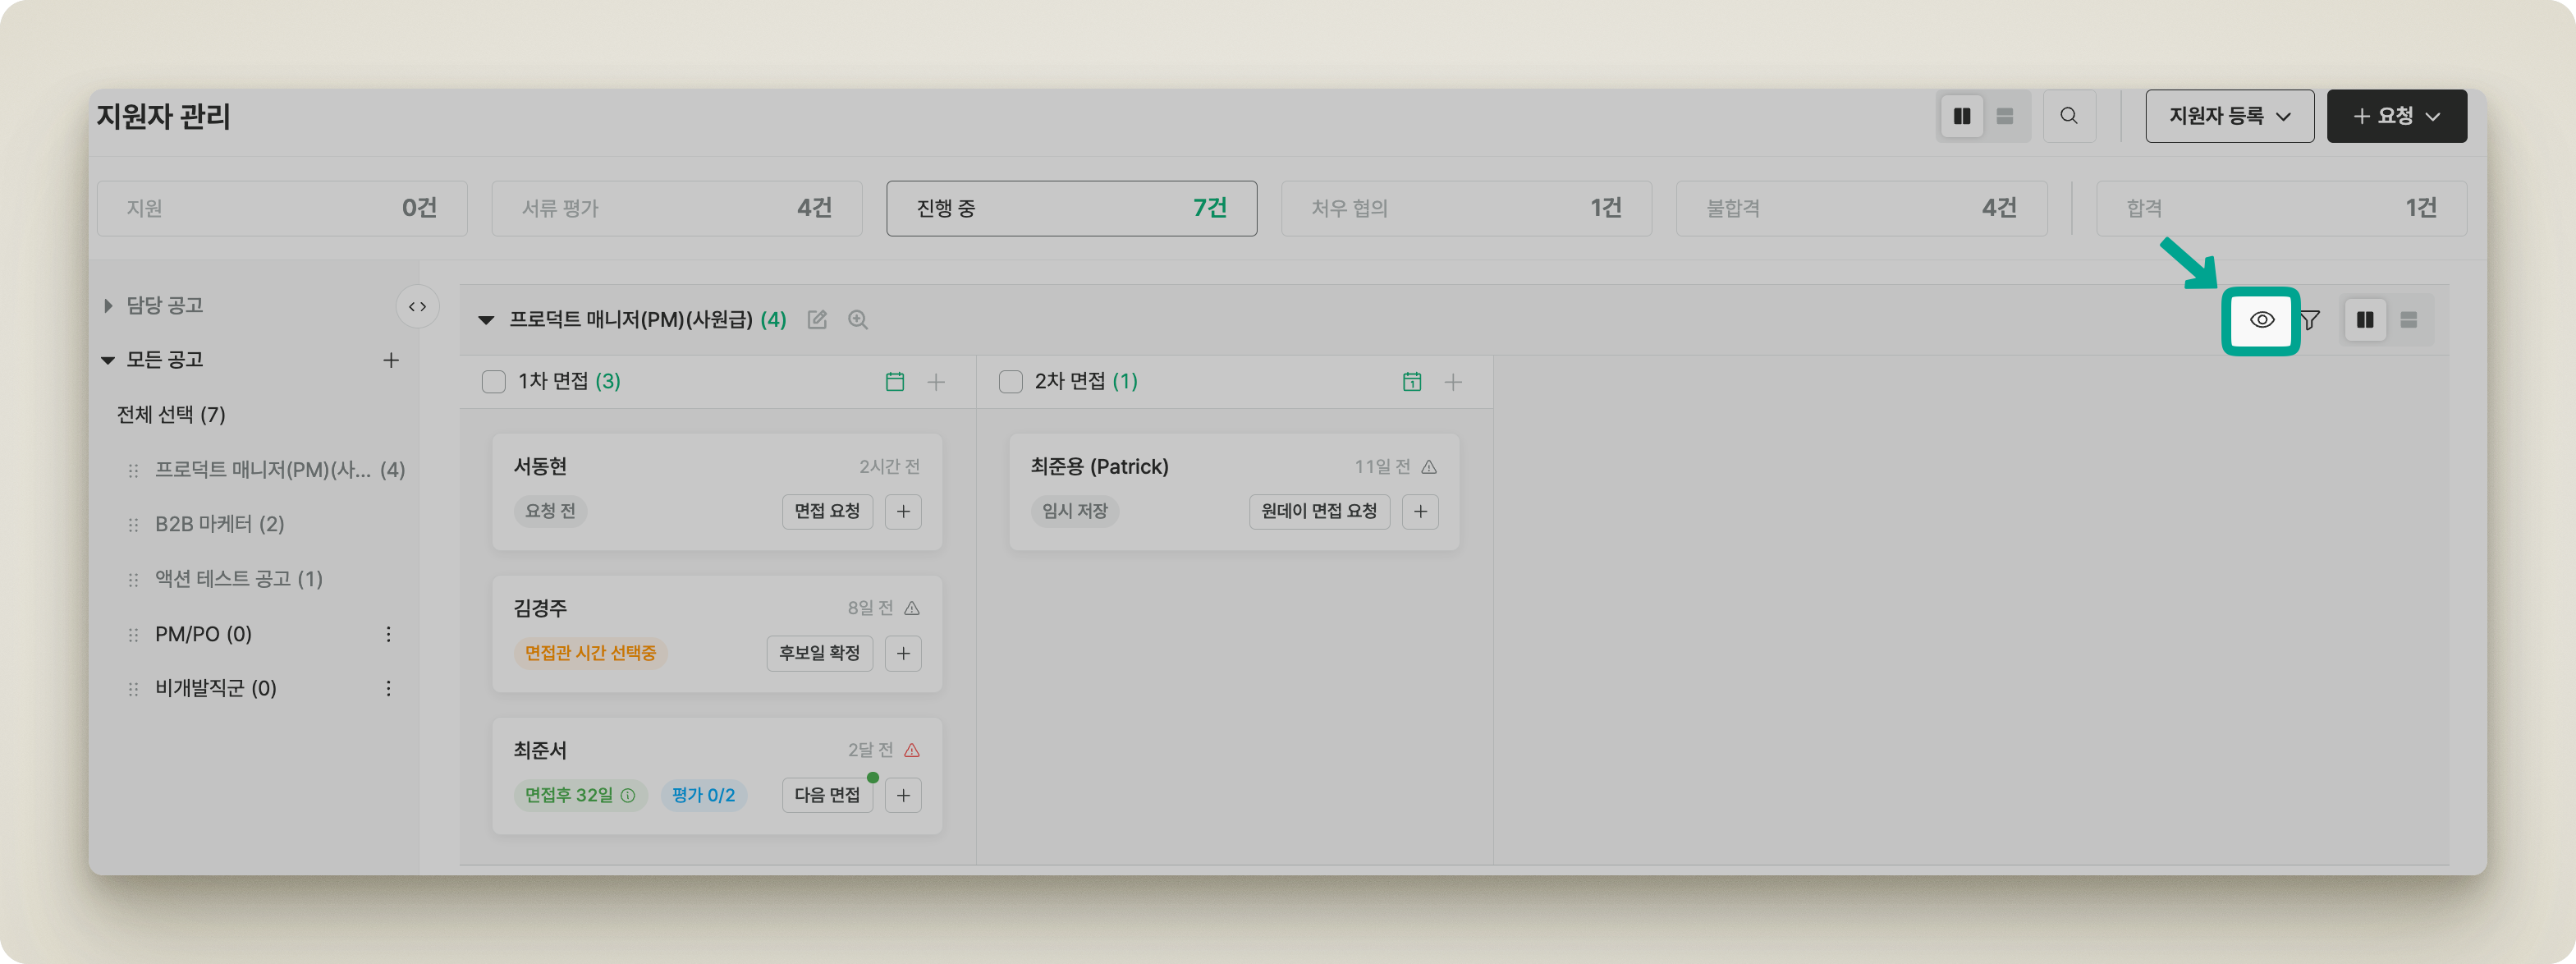This screenshot has height=964, width=2576.
Task: Open the filter funnel icon
Action: [x=2310, y=320]
